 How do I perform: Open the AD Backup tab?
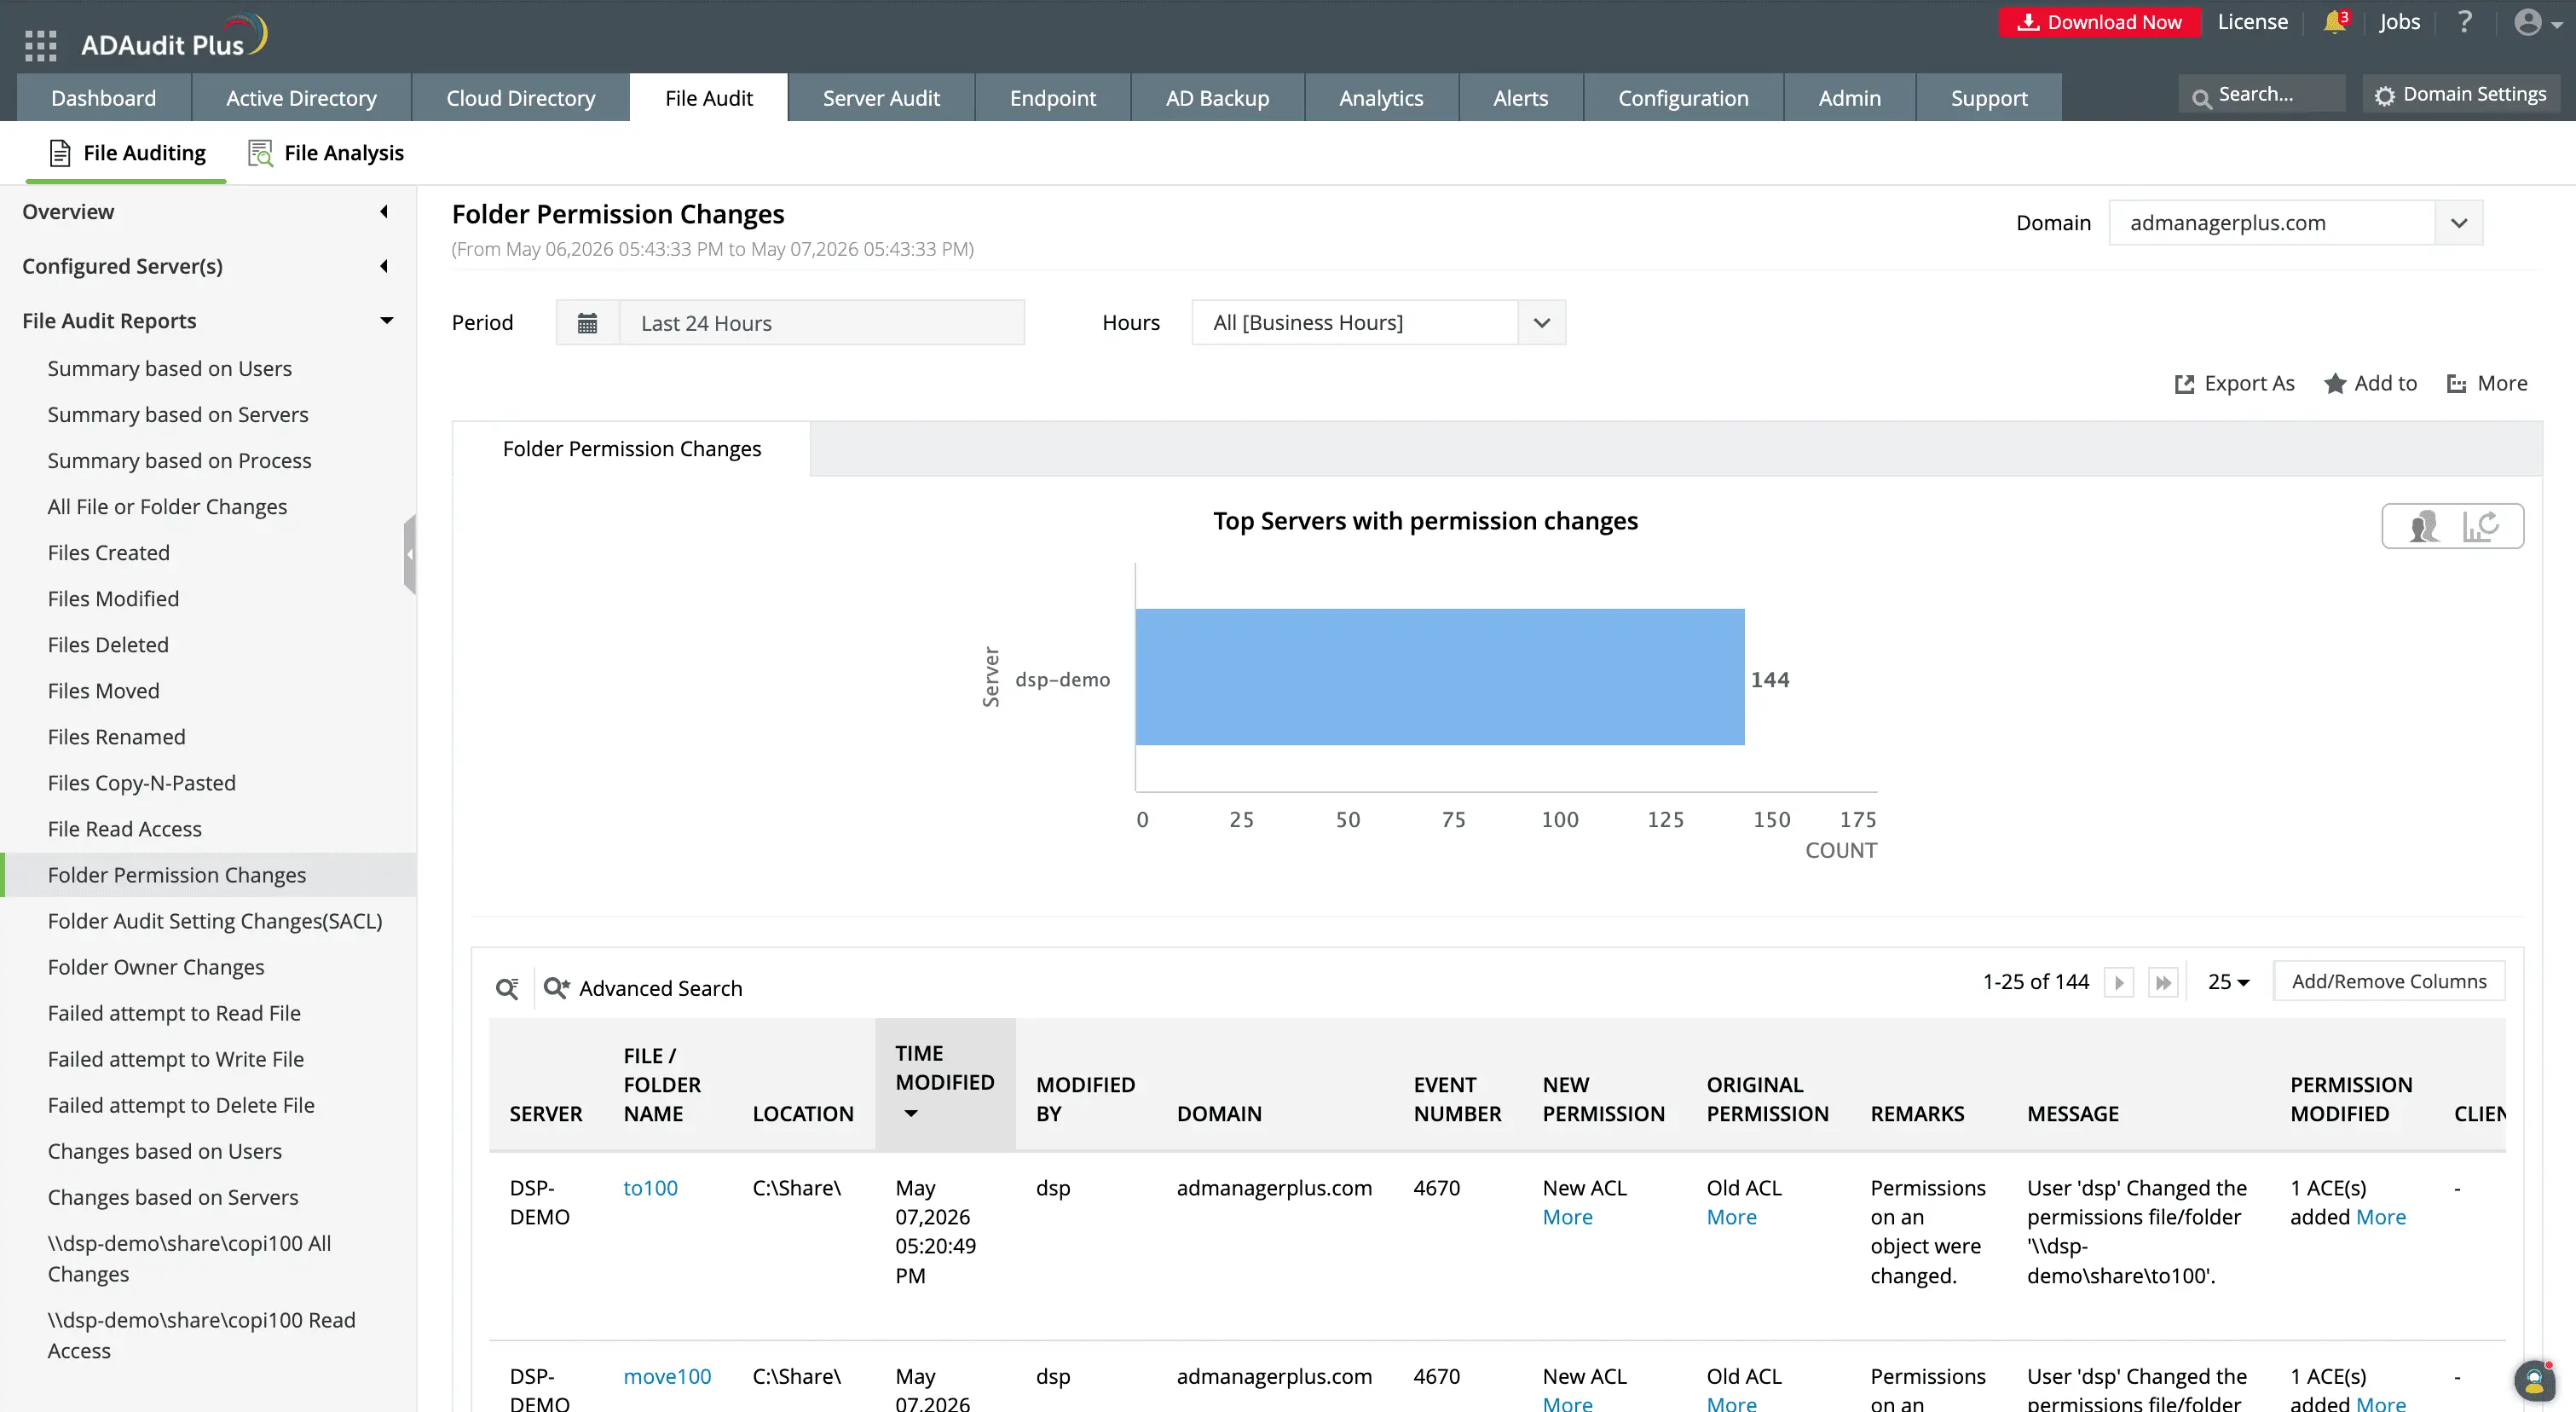point(1216,98)
